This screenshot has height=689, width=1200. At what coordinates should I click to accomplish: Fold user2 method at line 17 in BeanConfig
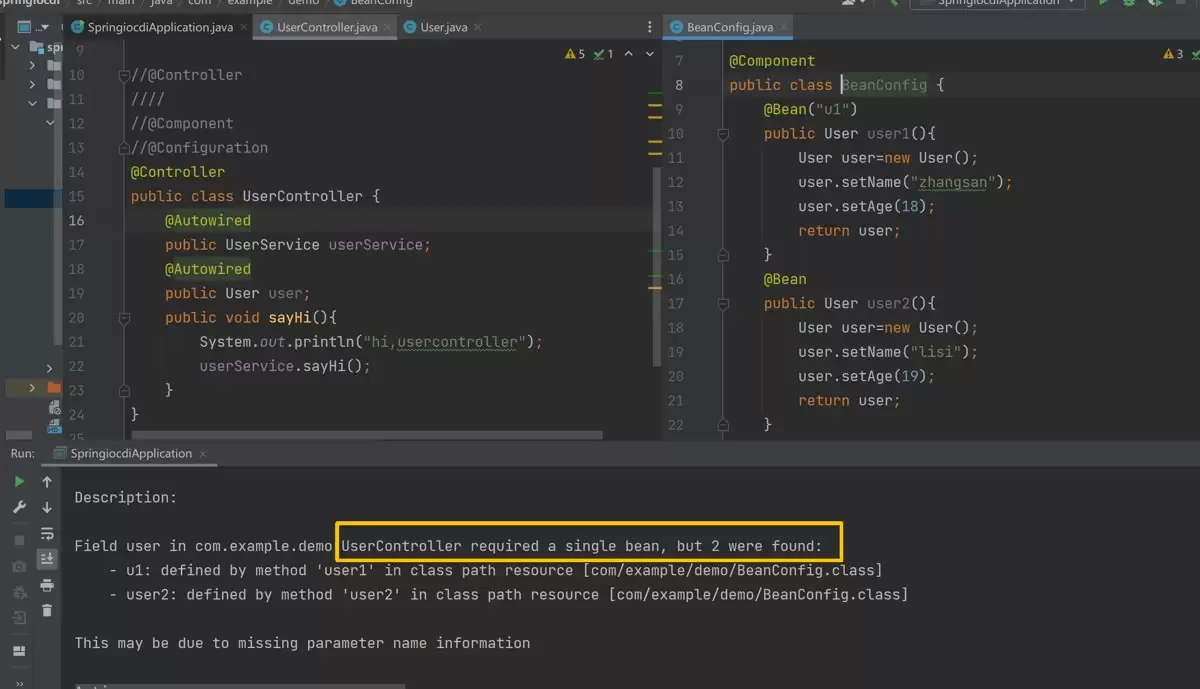(724, 303)
